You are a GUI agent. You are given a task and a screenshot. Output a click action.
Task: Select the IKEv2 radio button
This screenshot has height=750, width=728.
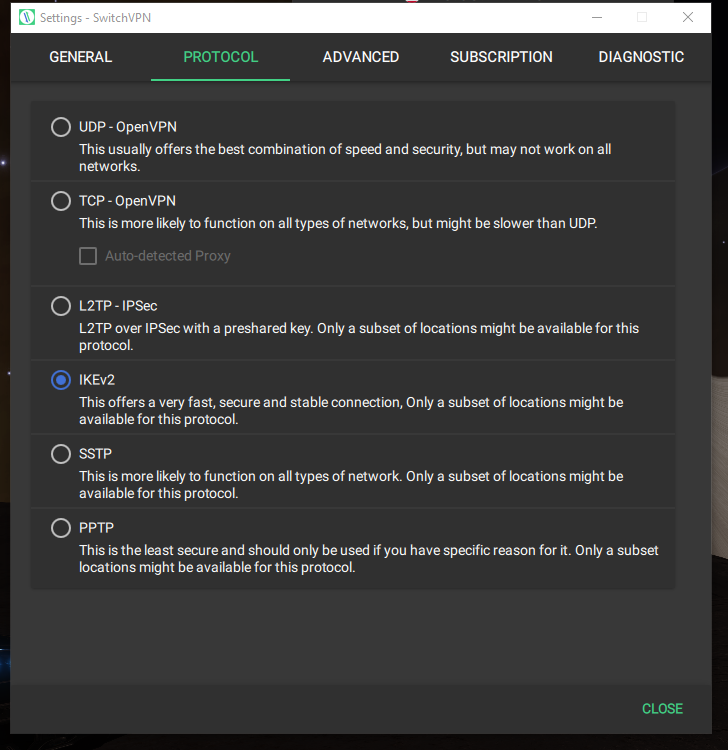pos(61,380)
